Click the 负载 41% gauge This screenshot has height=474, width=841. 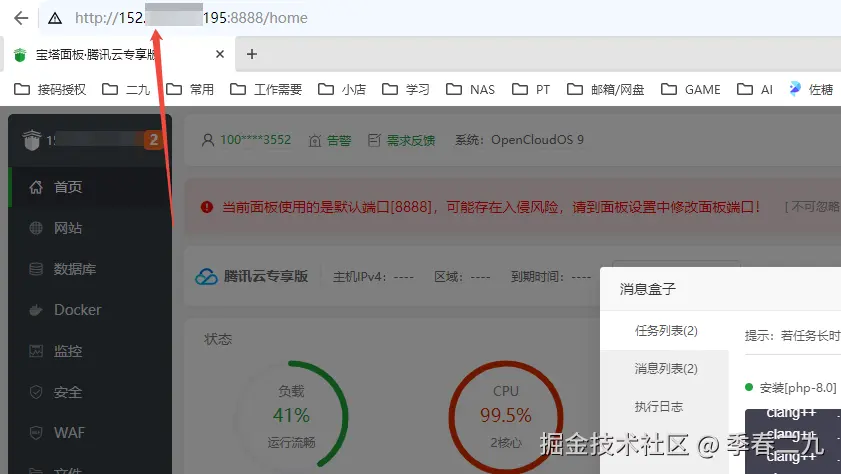tap(291, 416)
